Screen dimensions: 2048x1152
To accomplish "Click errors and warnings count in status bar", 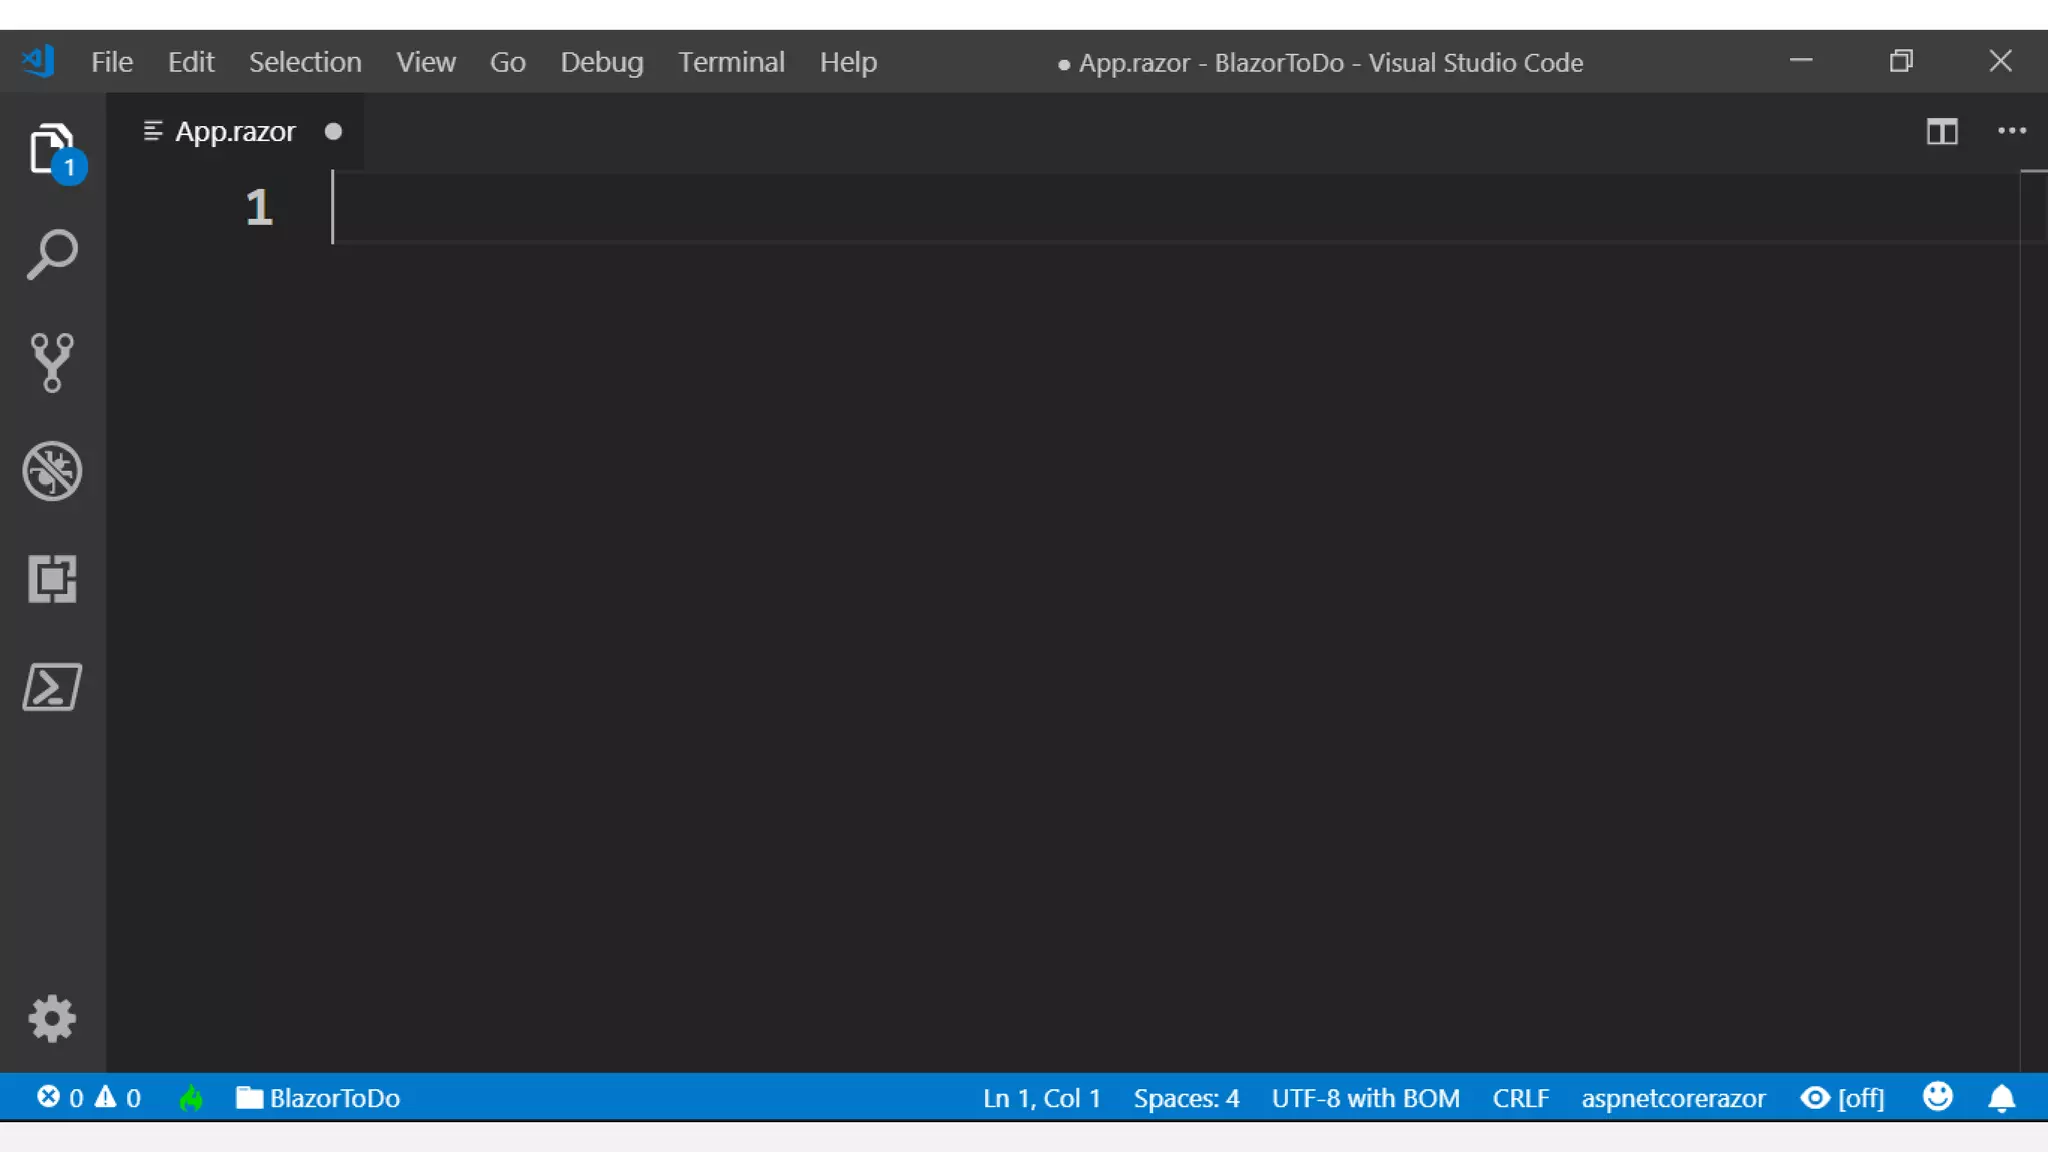I will [89, 1098].
